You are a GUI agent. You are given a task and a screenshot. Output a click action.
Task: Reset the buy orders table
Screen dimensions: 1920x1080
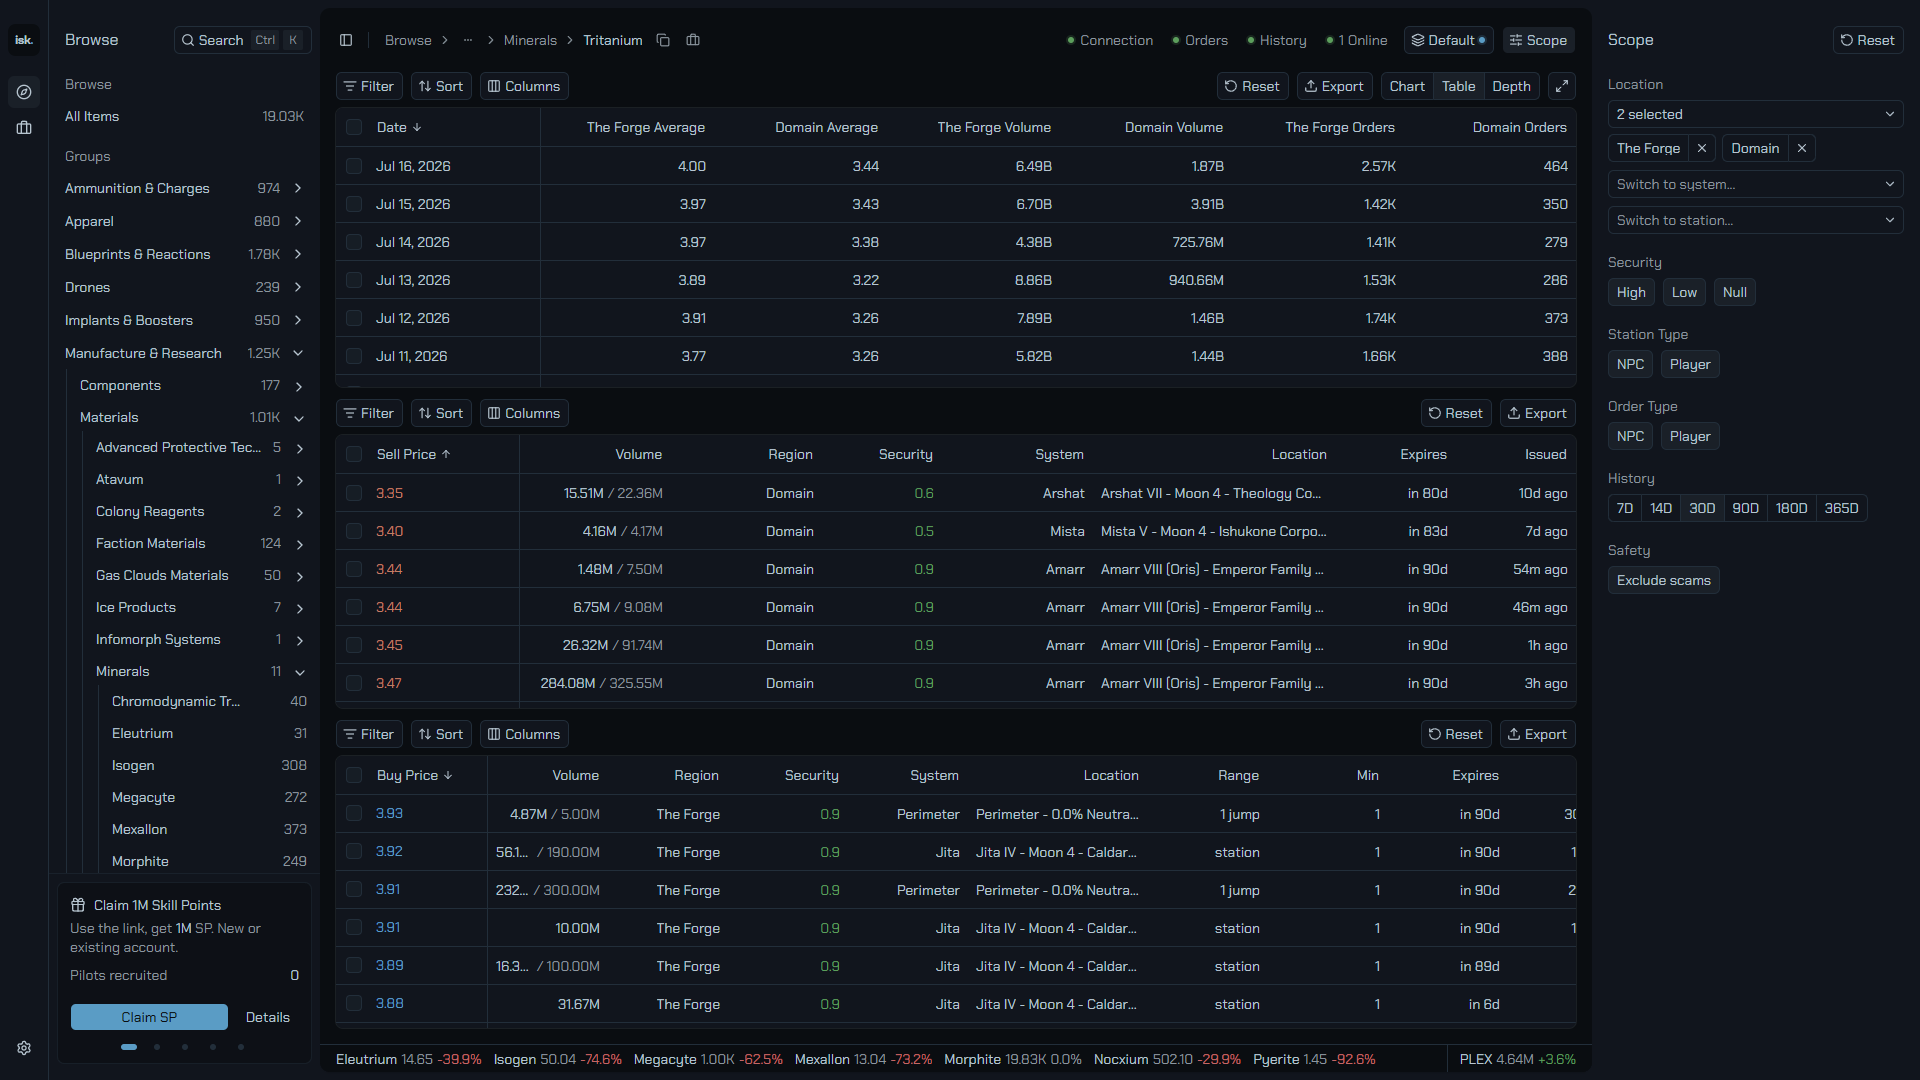1456,734
